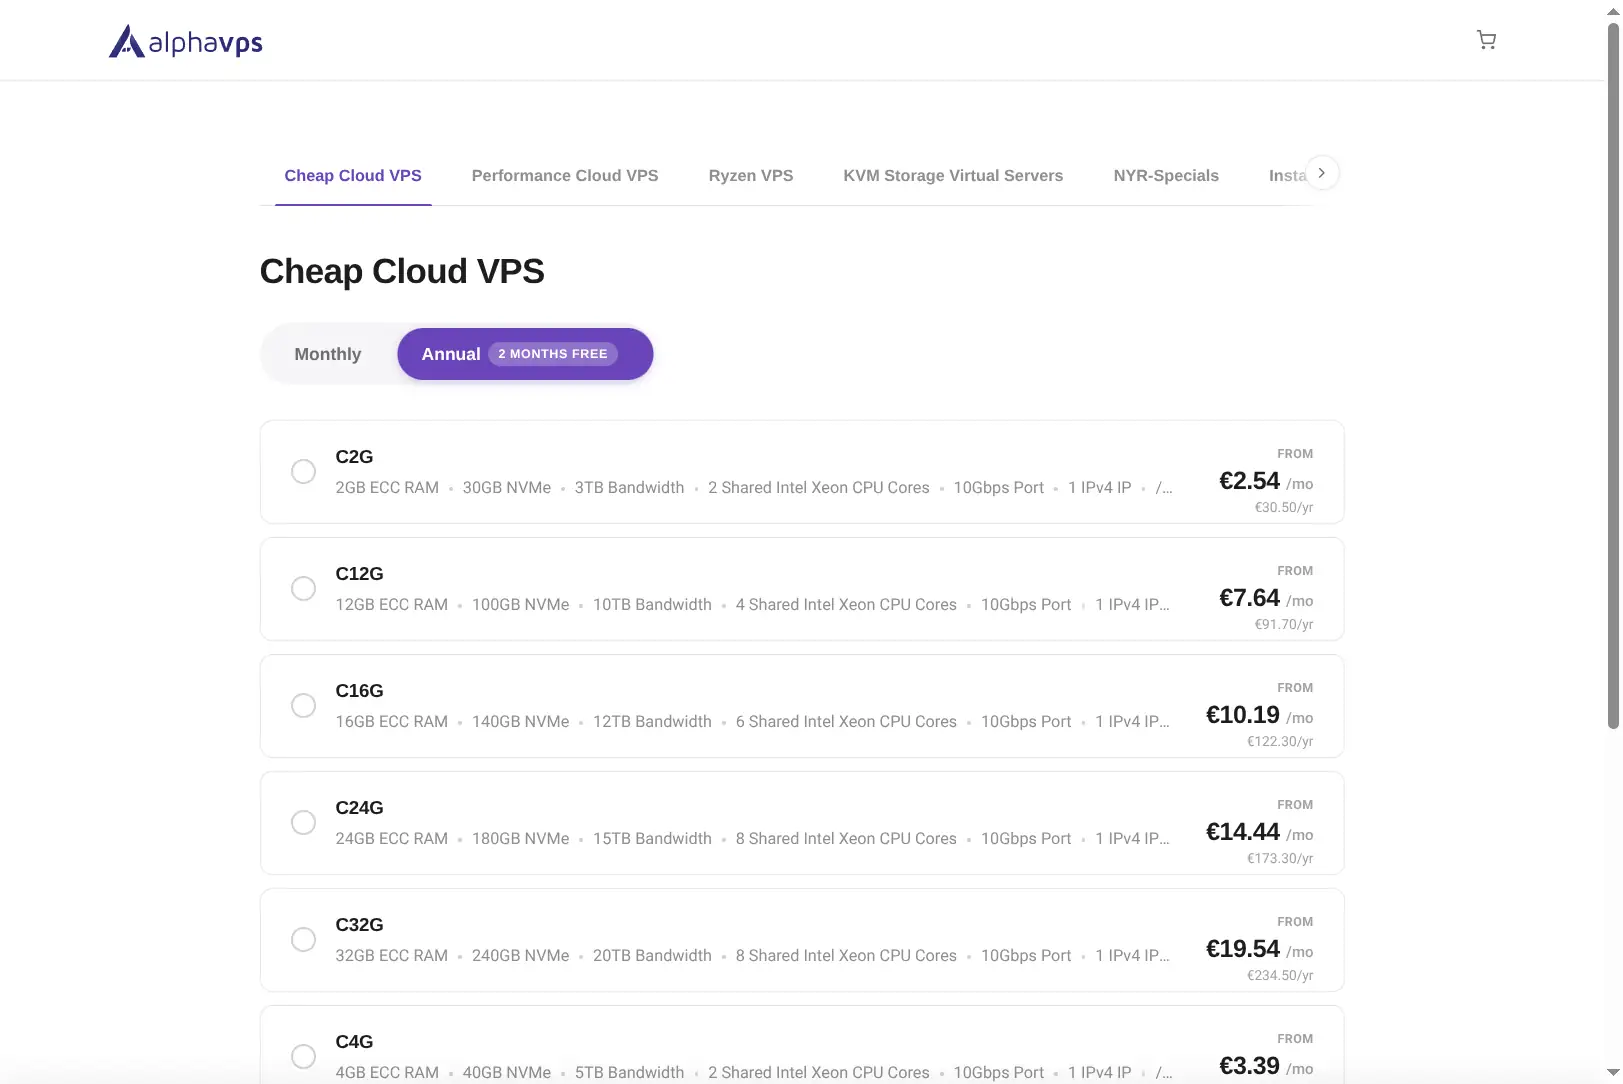This screenshot has height=1084, width=1623.
Task: Click the €14.44 monthly price
Action: pyautogui.click(x=1242, y=832)
